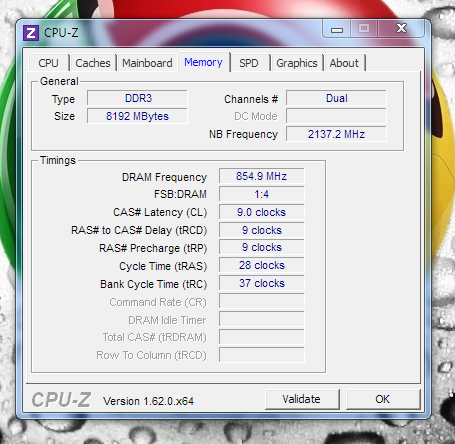The width and height of the screenshot is (455, 444).
Task: Click the 8192 MBytes size field
Action: pyautogui.click(x=137, y=116)
